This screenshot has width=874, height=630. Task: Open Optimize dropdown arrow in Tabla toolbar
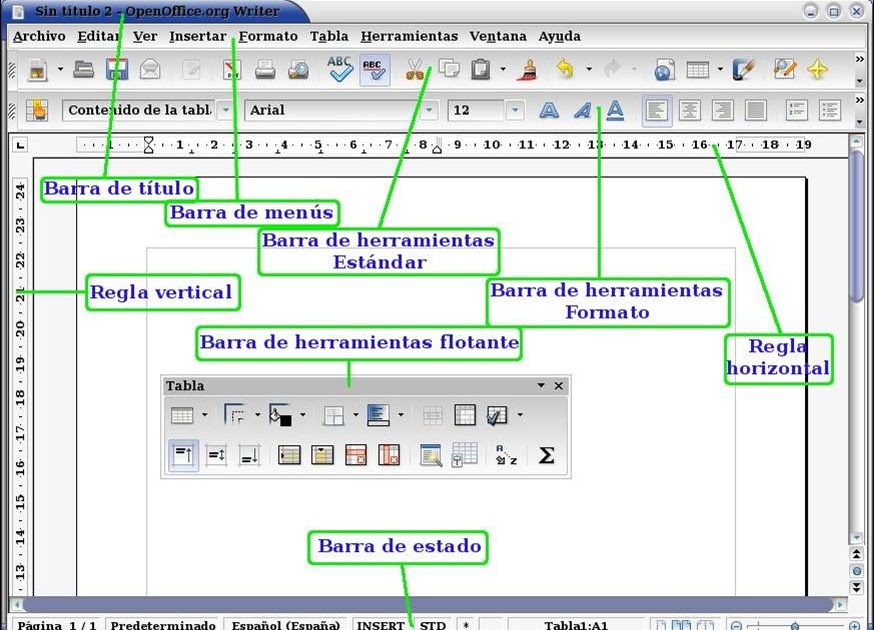519,415
